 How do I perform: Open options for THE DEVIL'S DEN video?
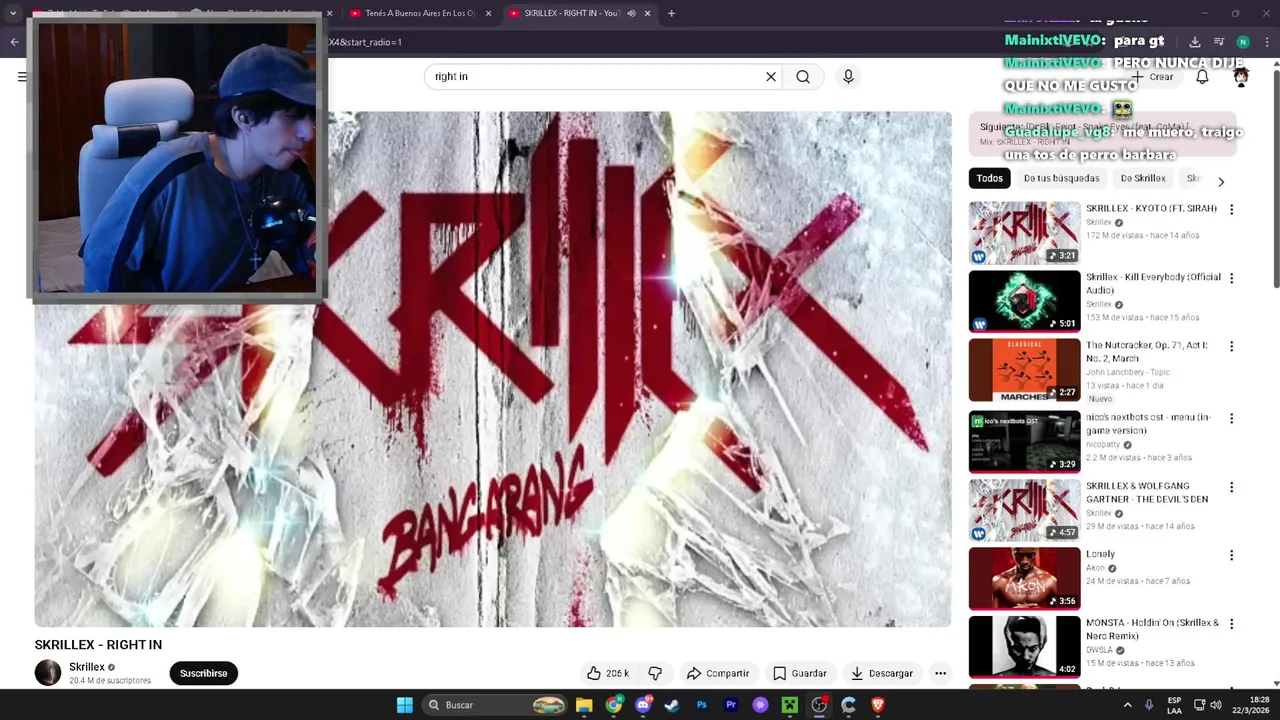[x=1231, y=488]
